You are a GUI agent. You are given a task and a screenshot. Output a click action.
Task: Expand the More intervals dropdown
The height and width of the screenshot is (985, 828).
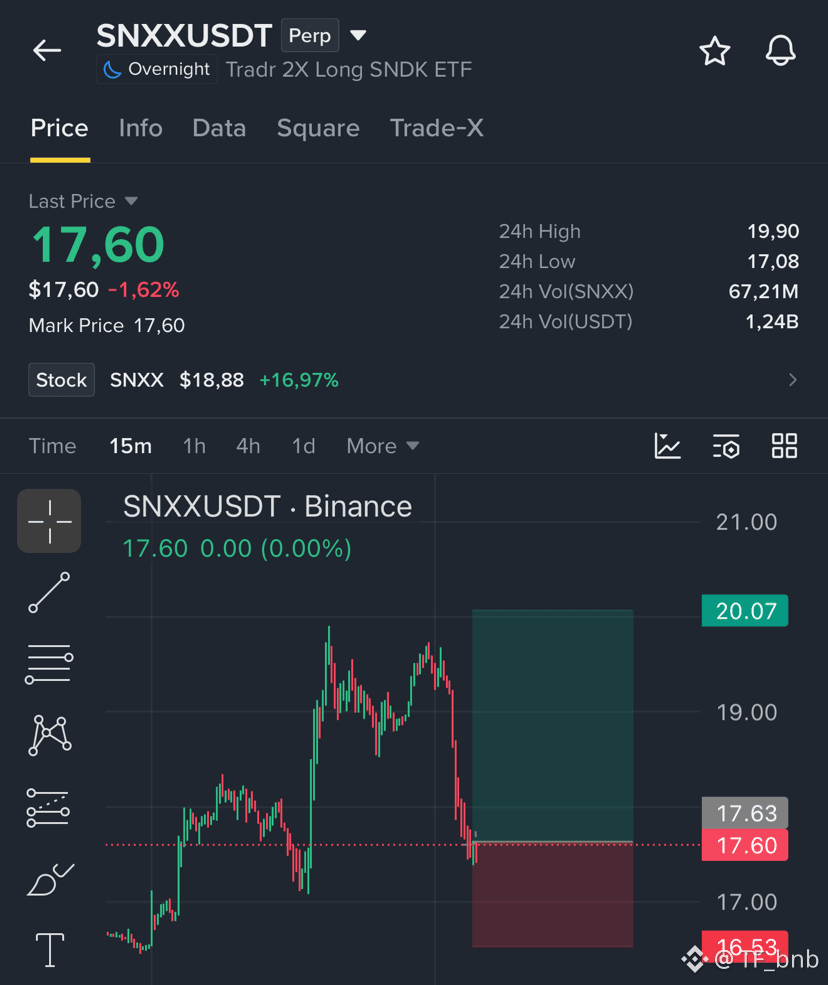383,446
